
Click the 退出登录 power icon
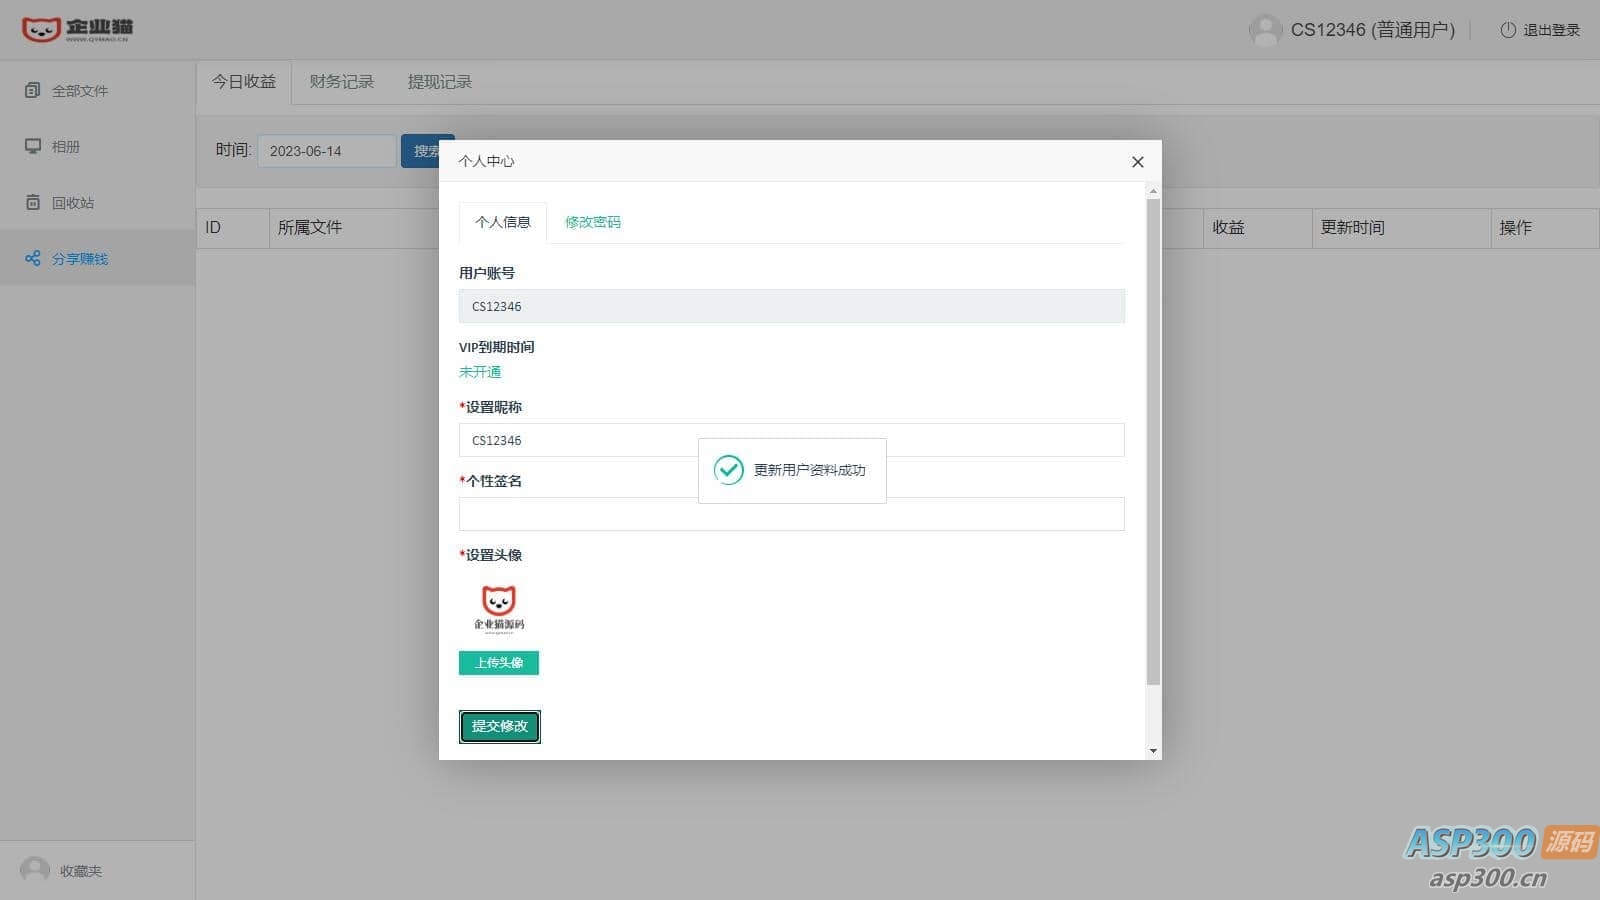1507,30
